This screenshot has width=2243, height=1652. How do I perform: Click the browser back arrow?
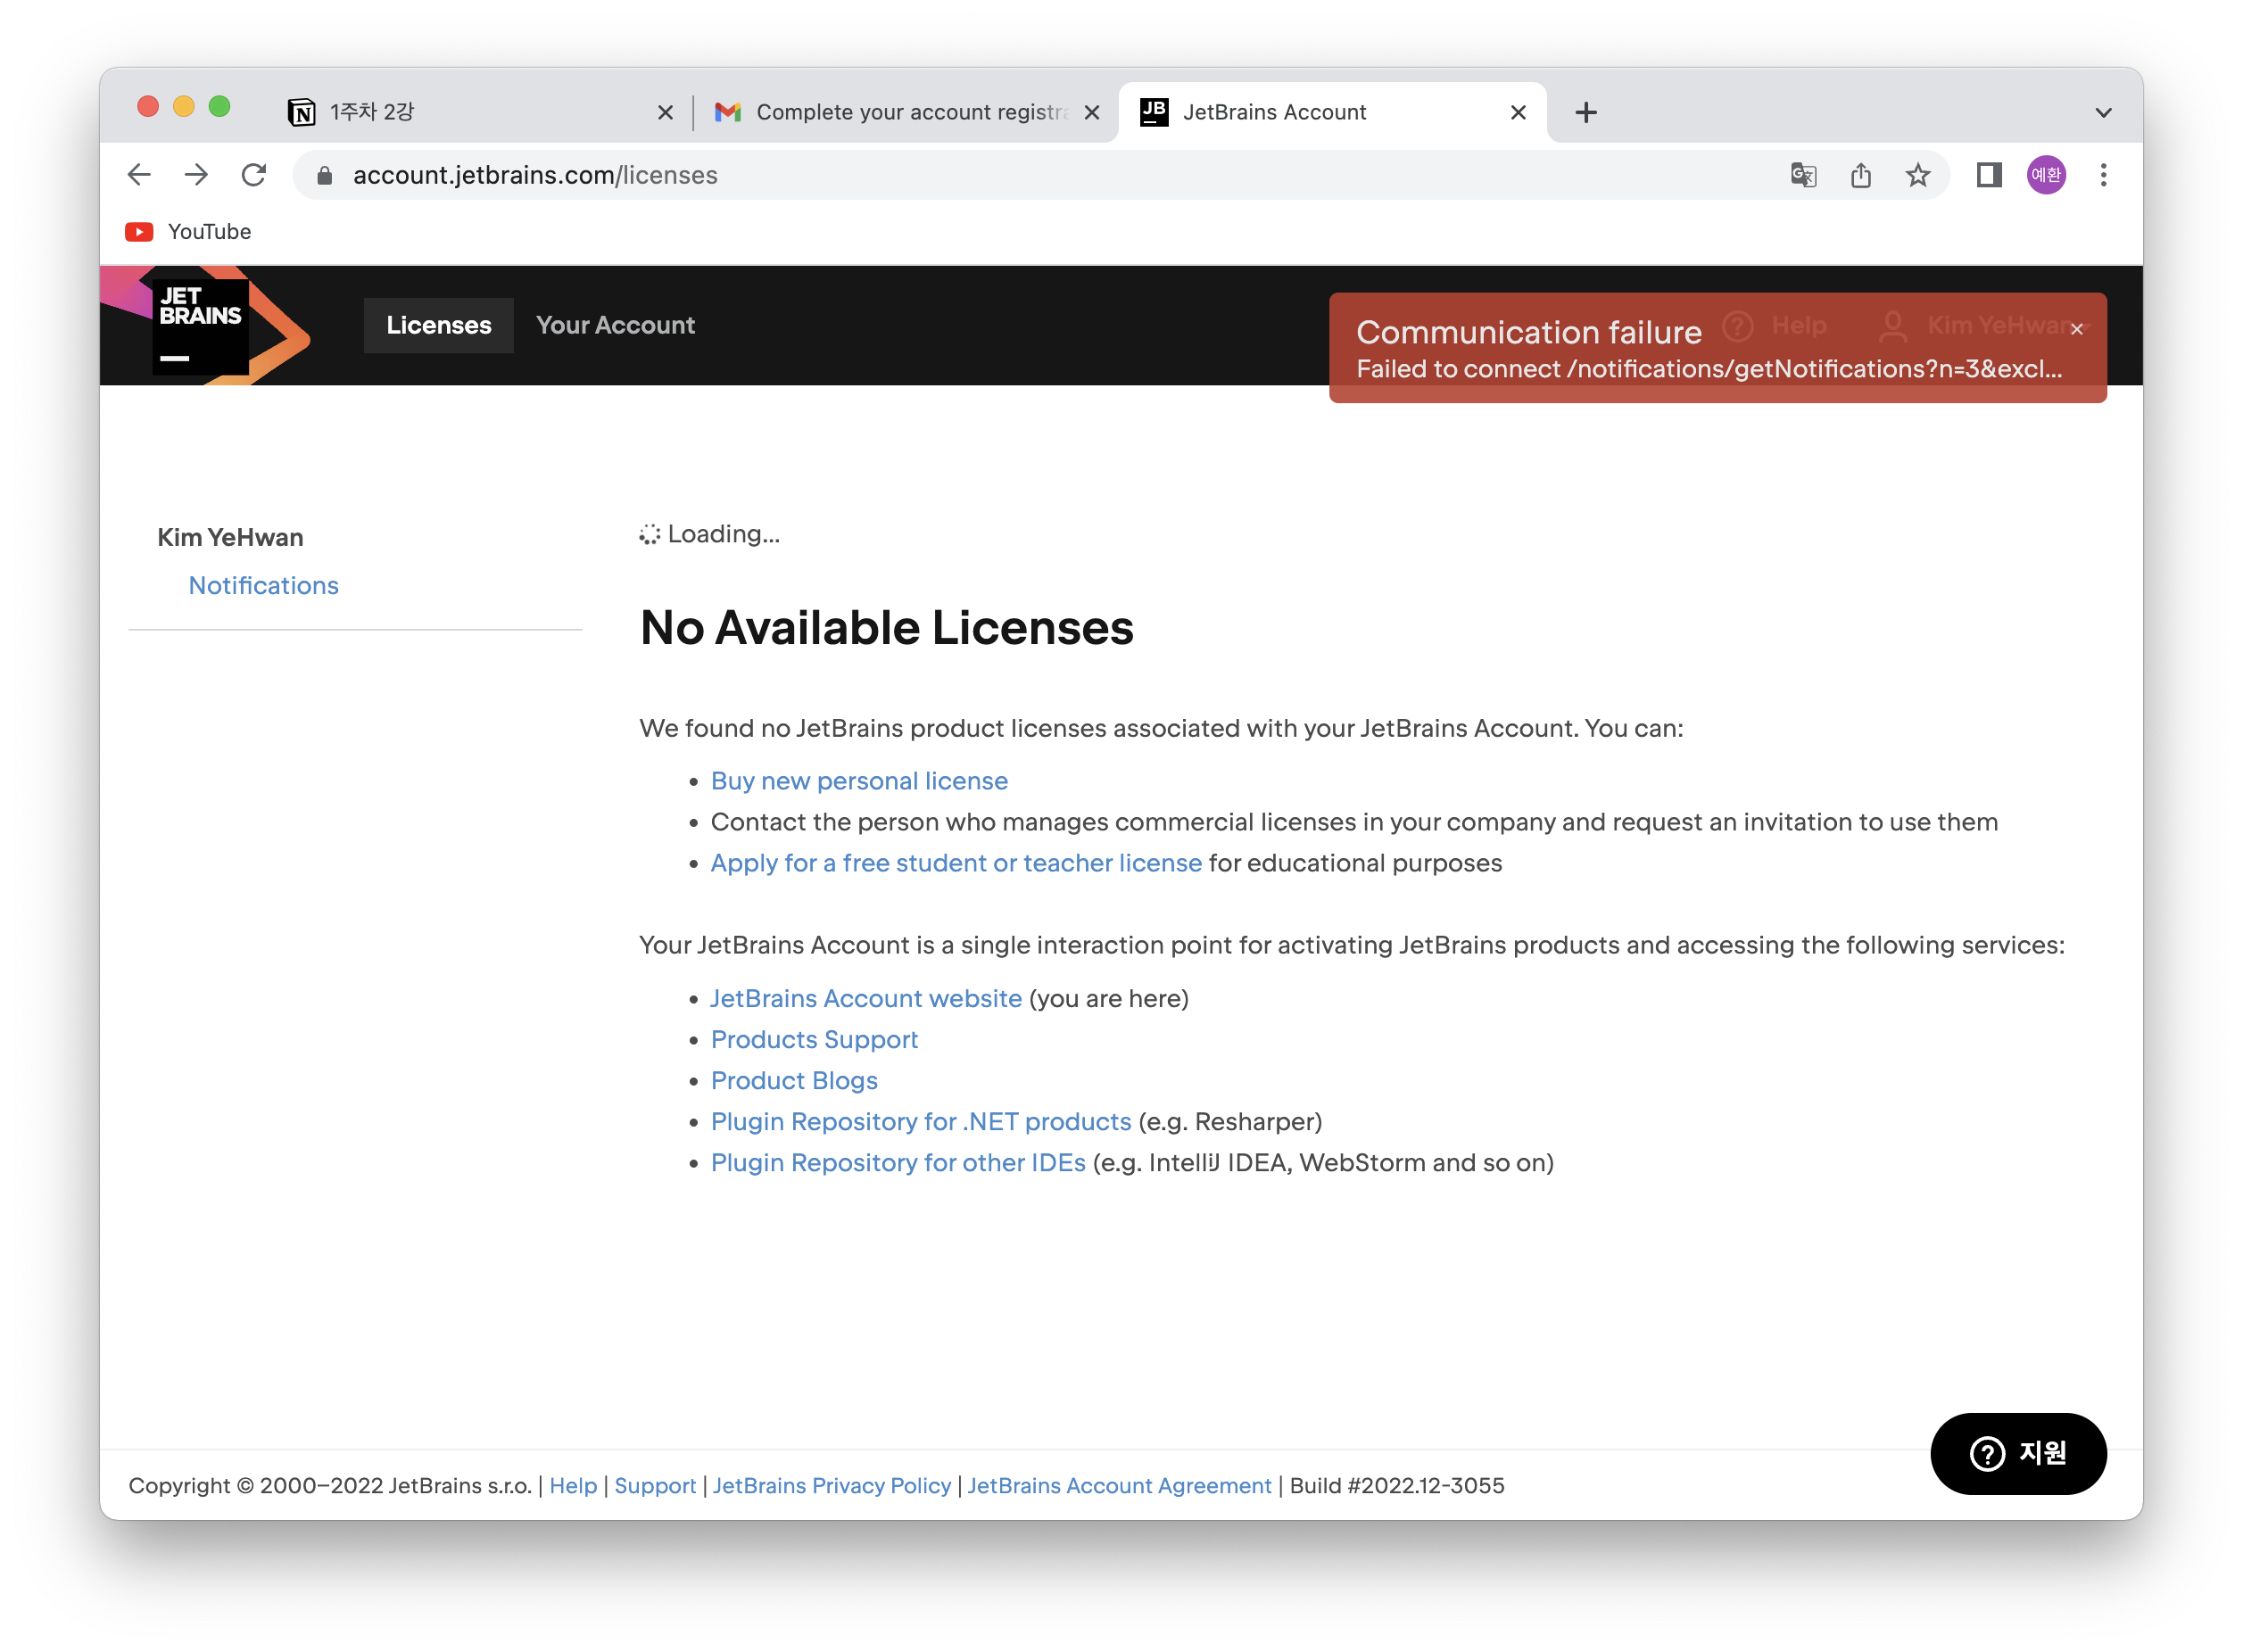pos(139,175)
